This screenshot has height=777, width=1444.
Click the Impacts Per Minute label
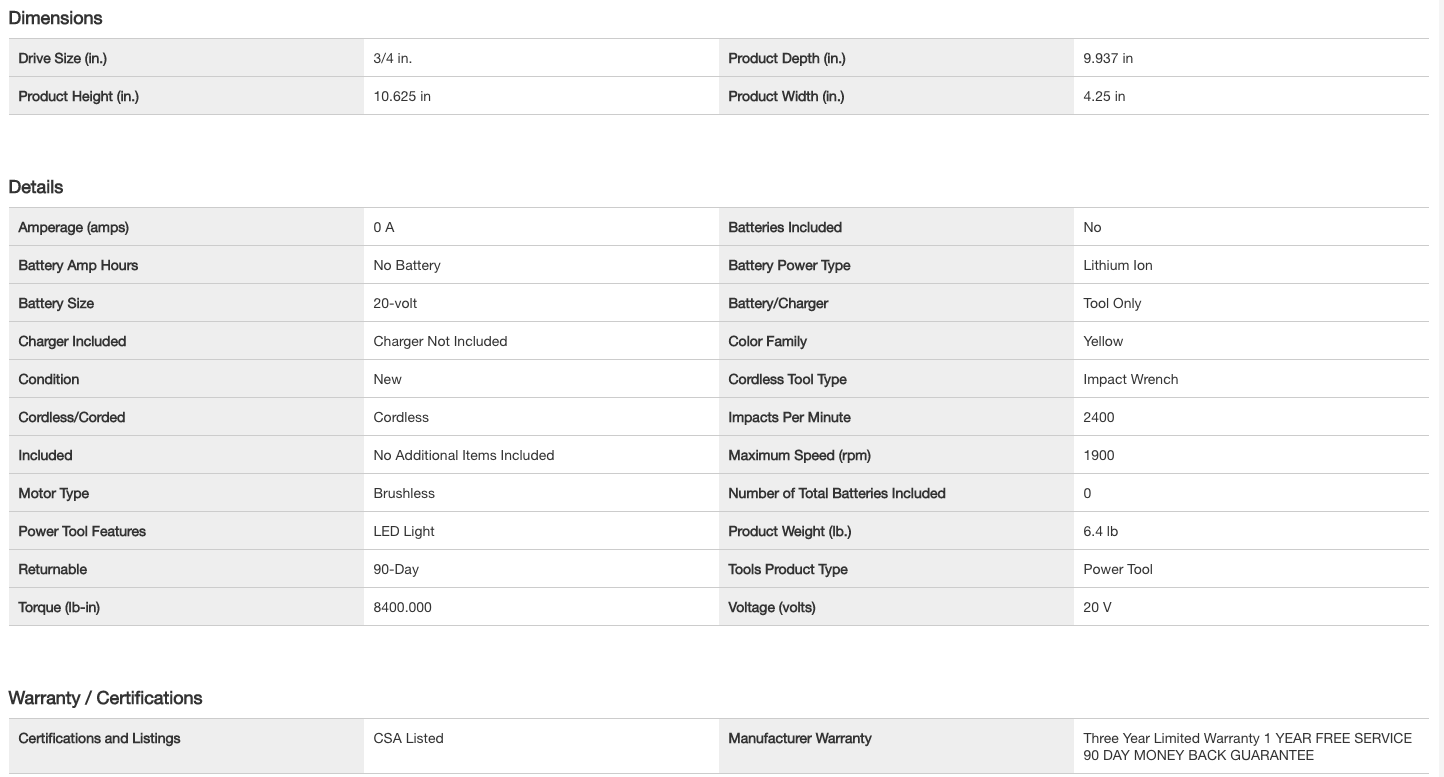(789, 417)
